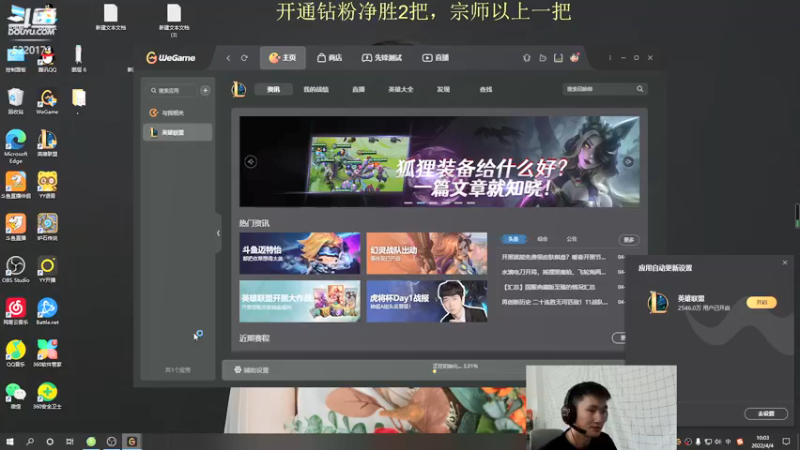Close the 应用自动更新设置 popup
800x450 pixels.
[785, 263]
